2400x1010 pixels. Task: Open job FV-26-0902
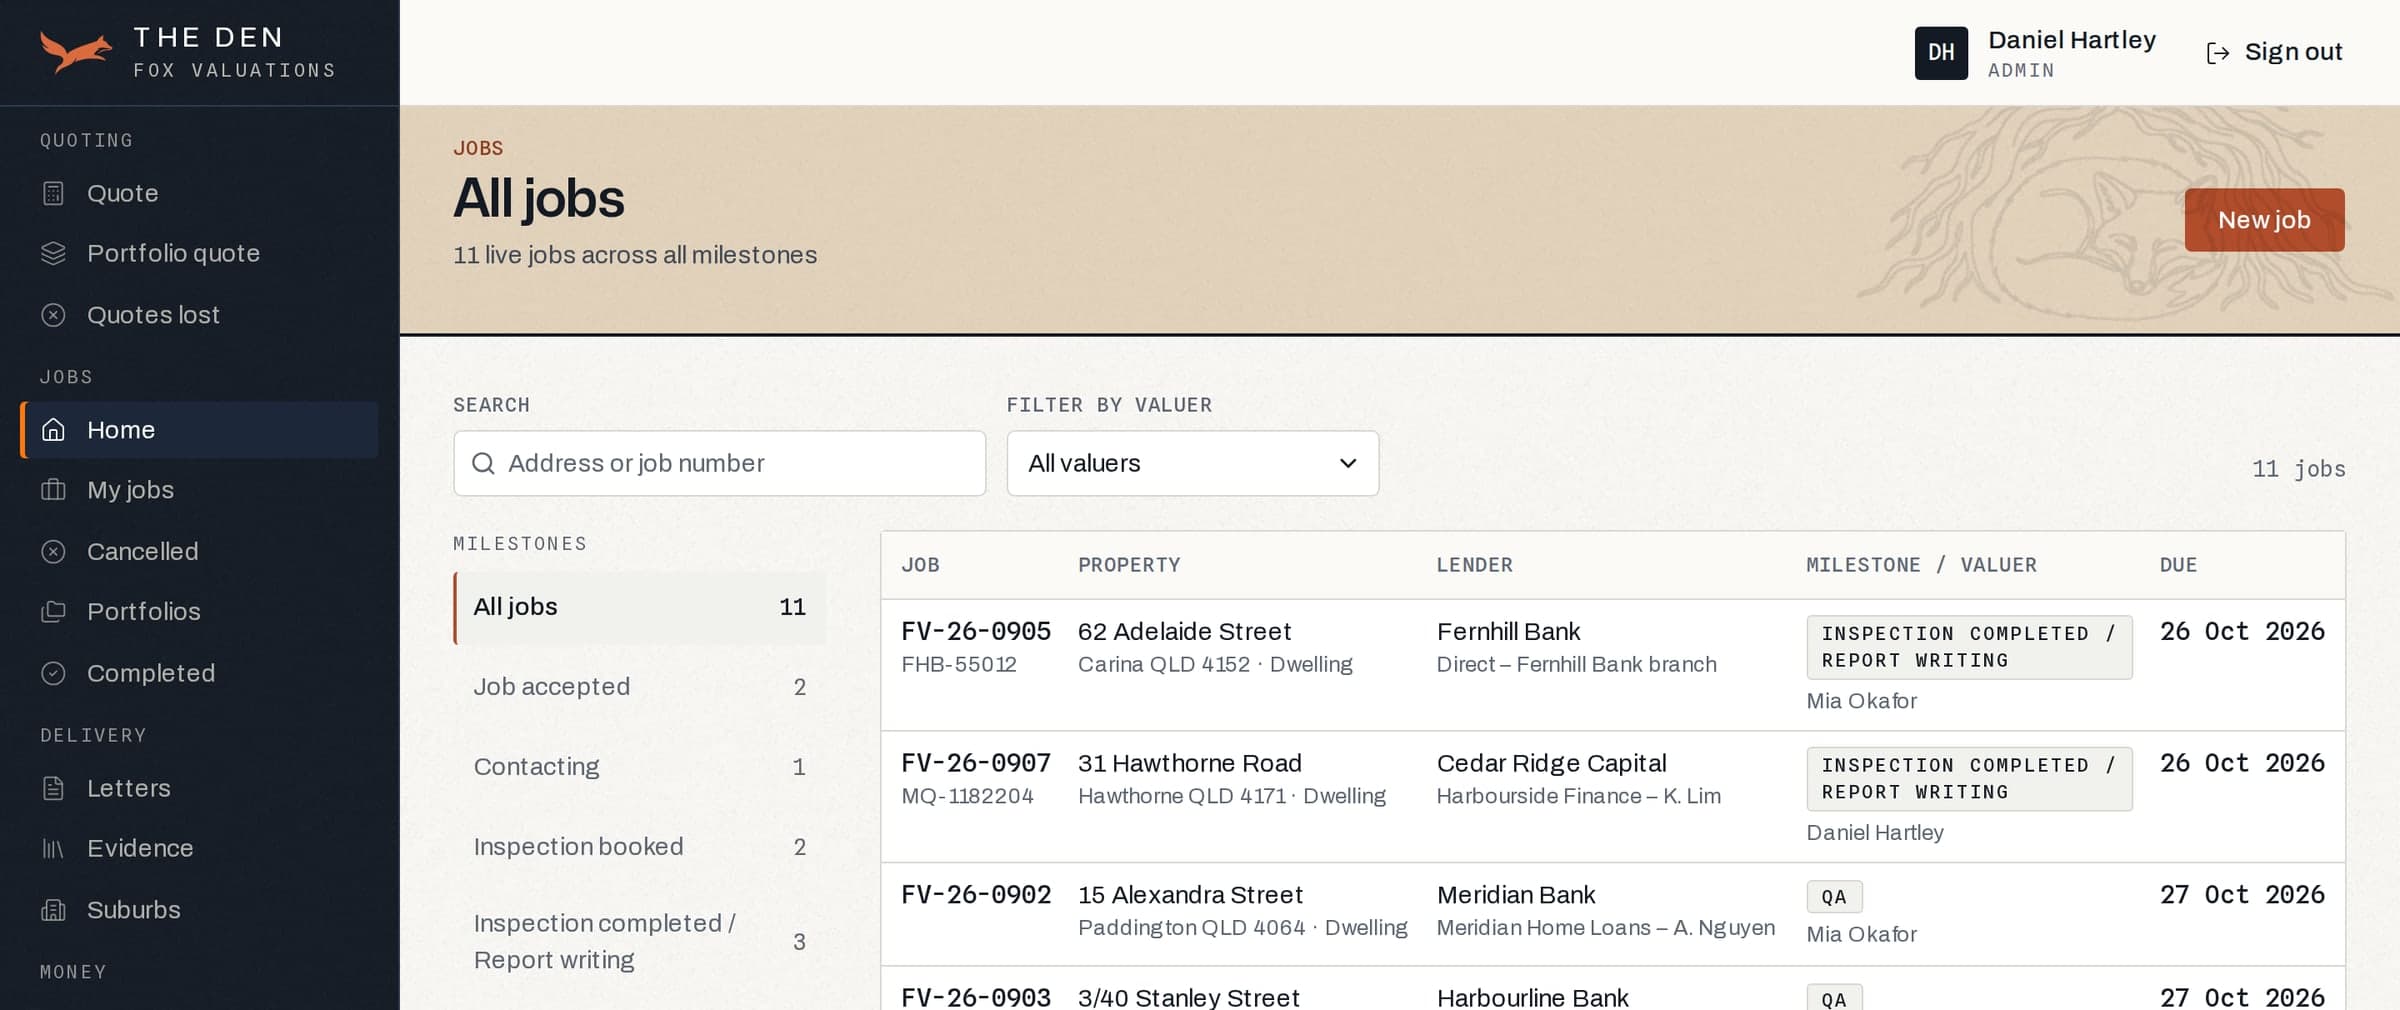point(975,895)
